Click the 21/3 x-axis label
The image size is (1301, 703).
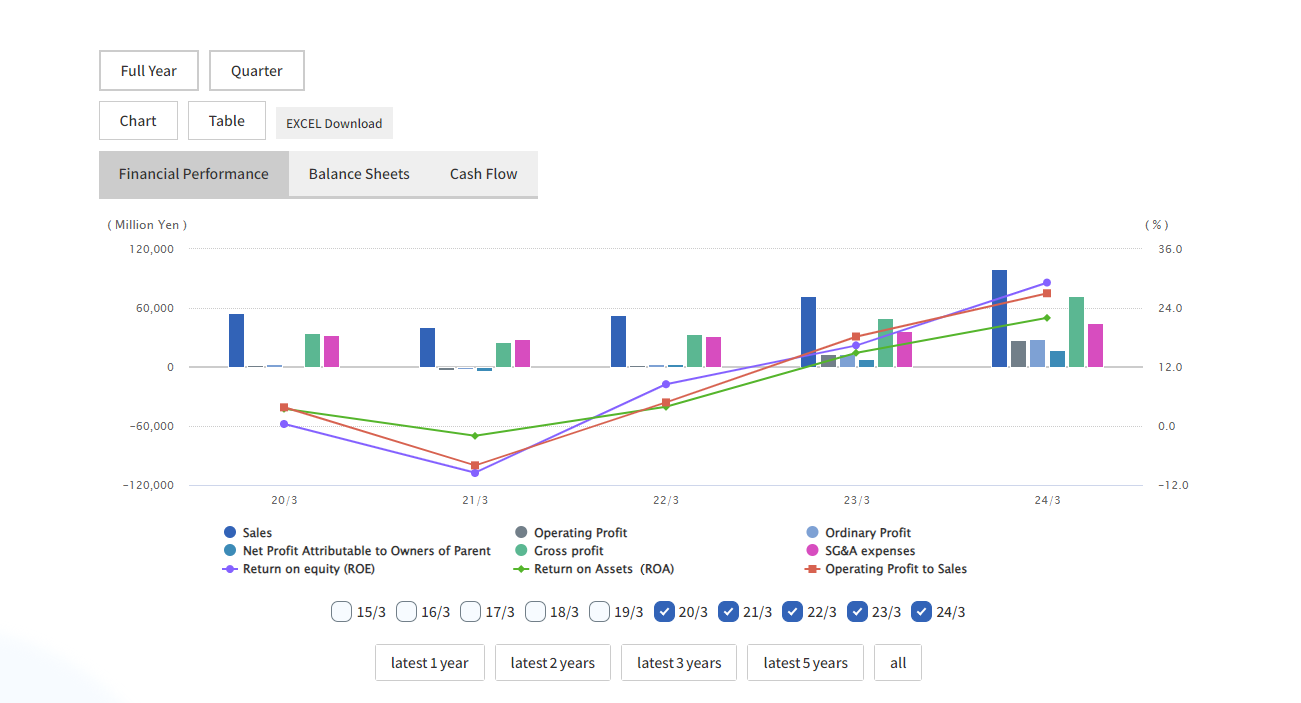pyautogui.click(x=475, y=500)
